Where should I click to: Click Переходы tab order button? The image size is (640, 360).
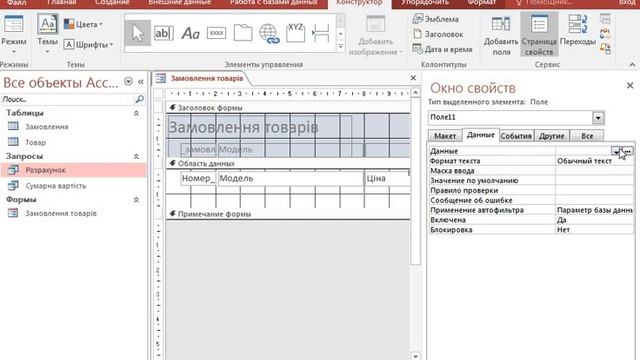click(578, 31)
